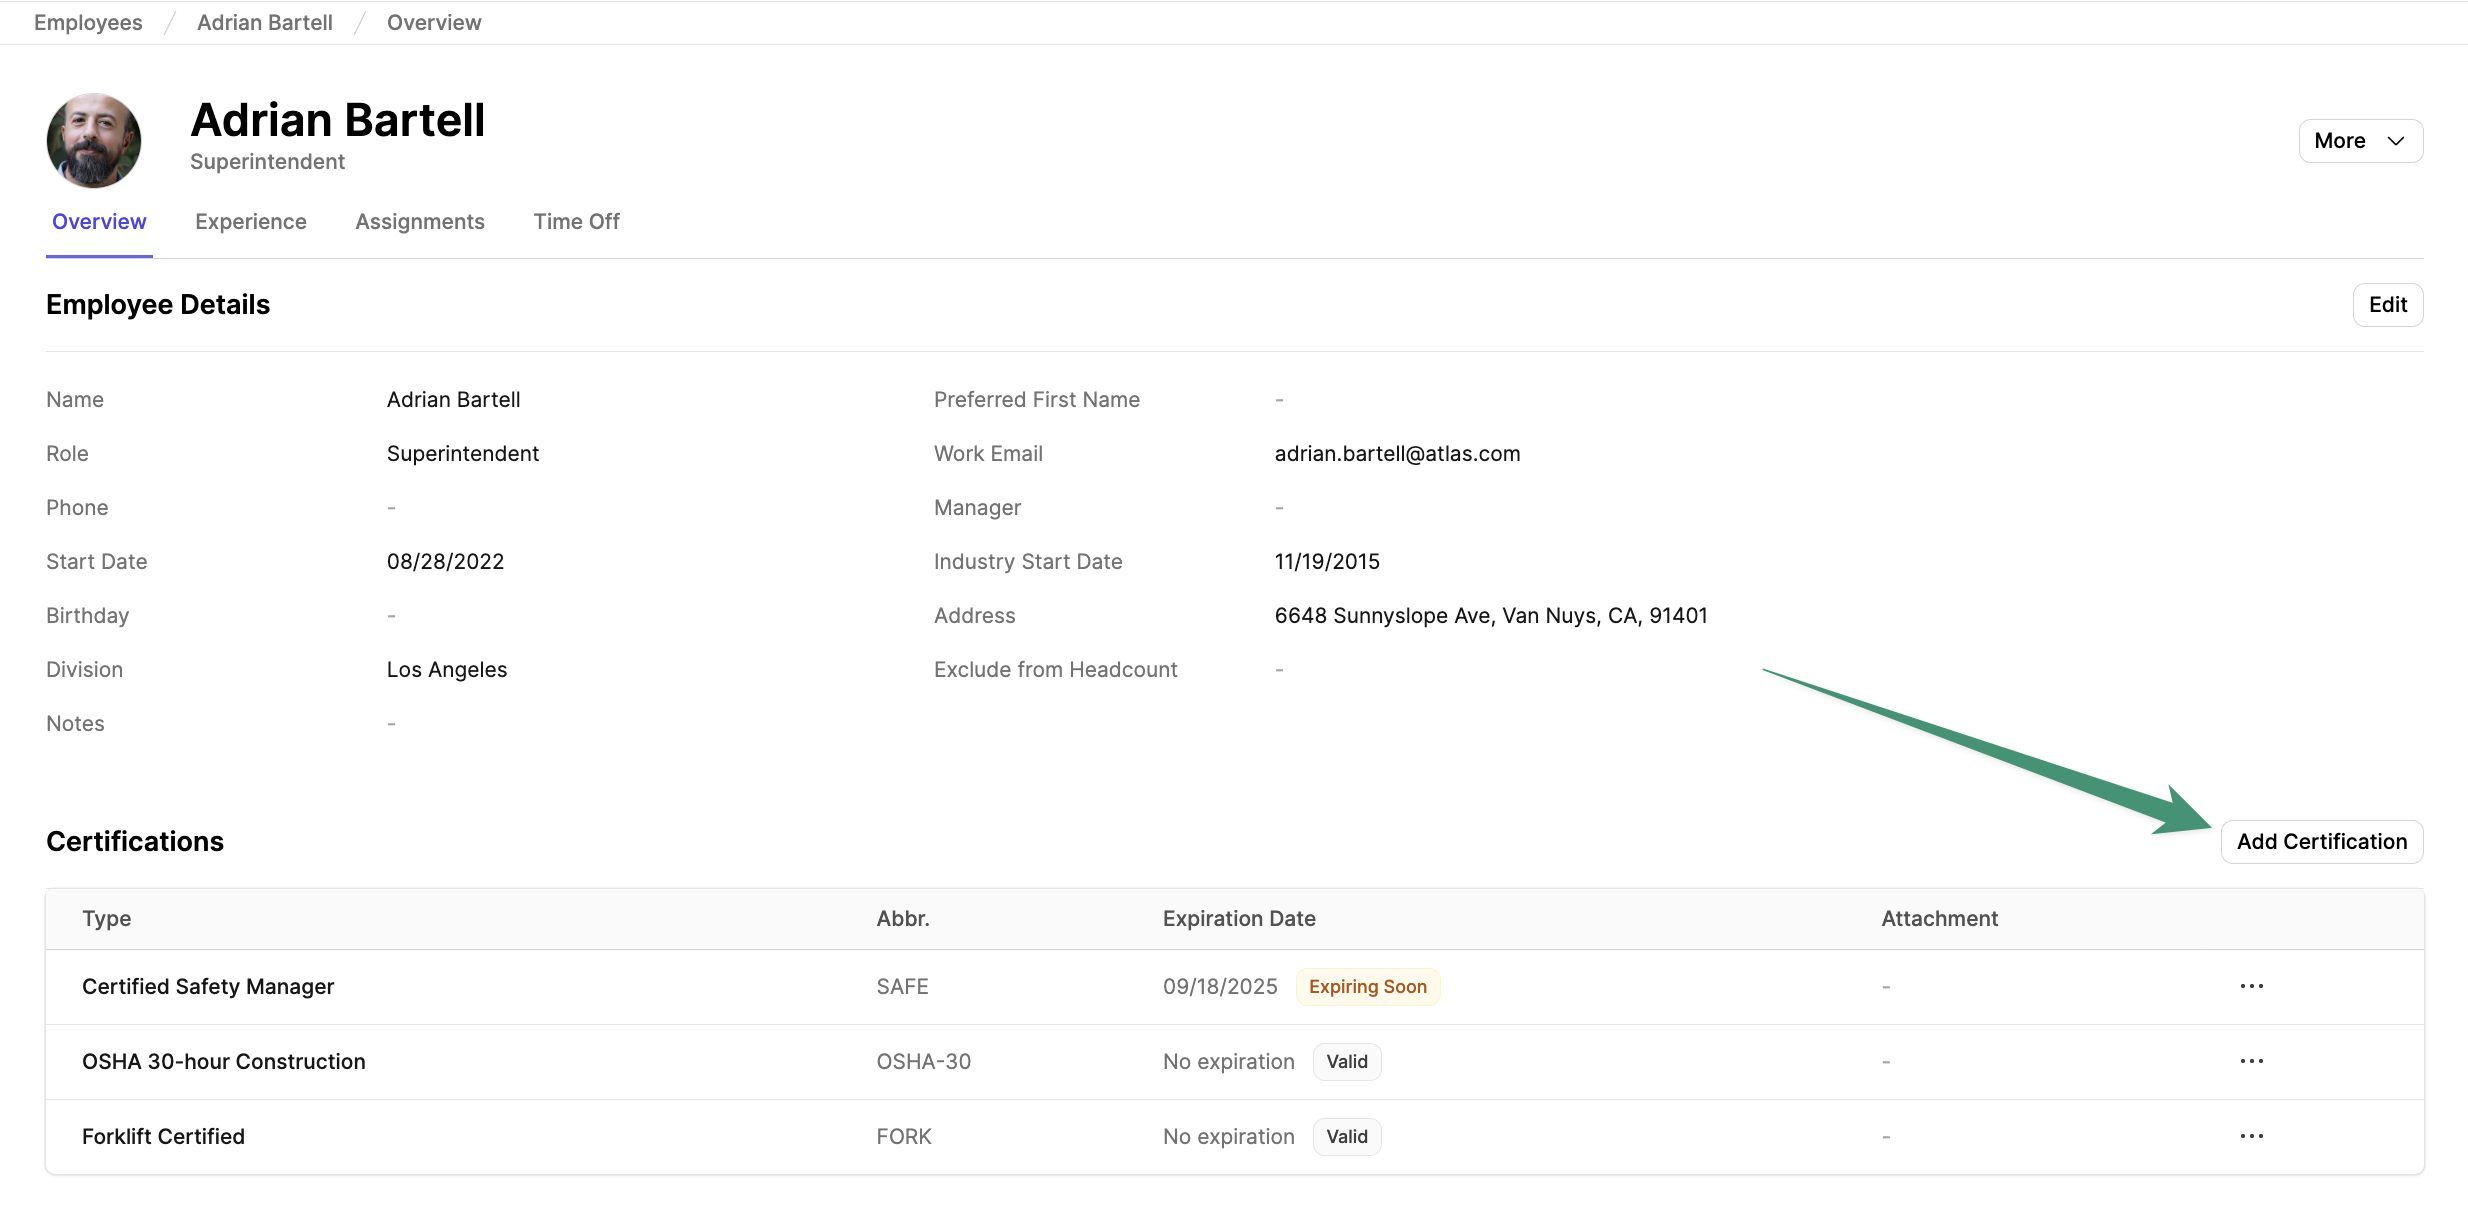Click the Role value Superintendent
2468x1212 pixels.
(463, 454)
